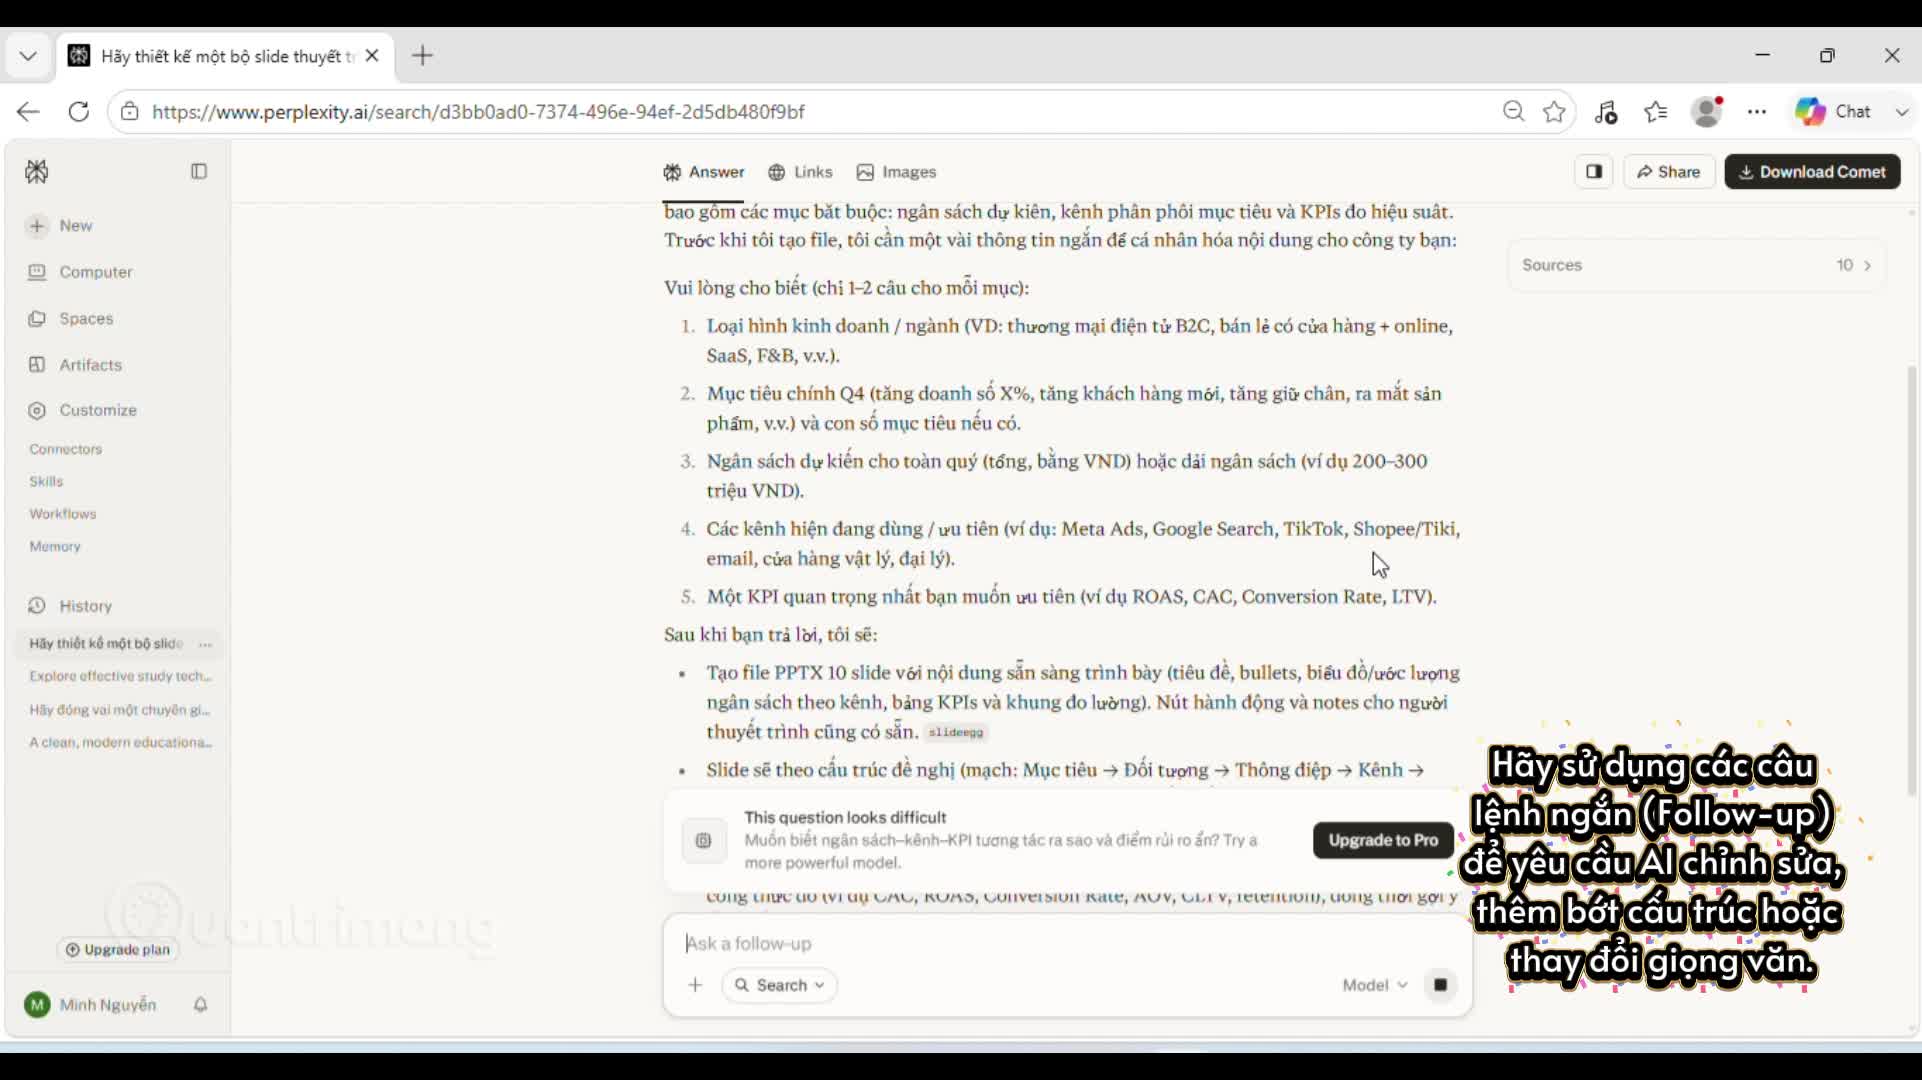Open the browser profile avatar
Screen dimensions: 1922x1080
pos(1707,112)
